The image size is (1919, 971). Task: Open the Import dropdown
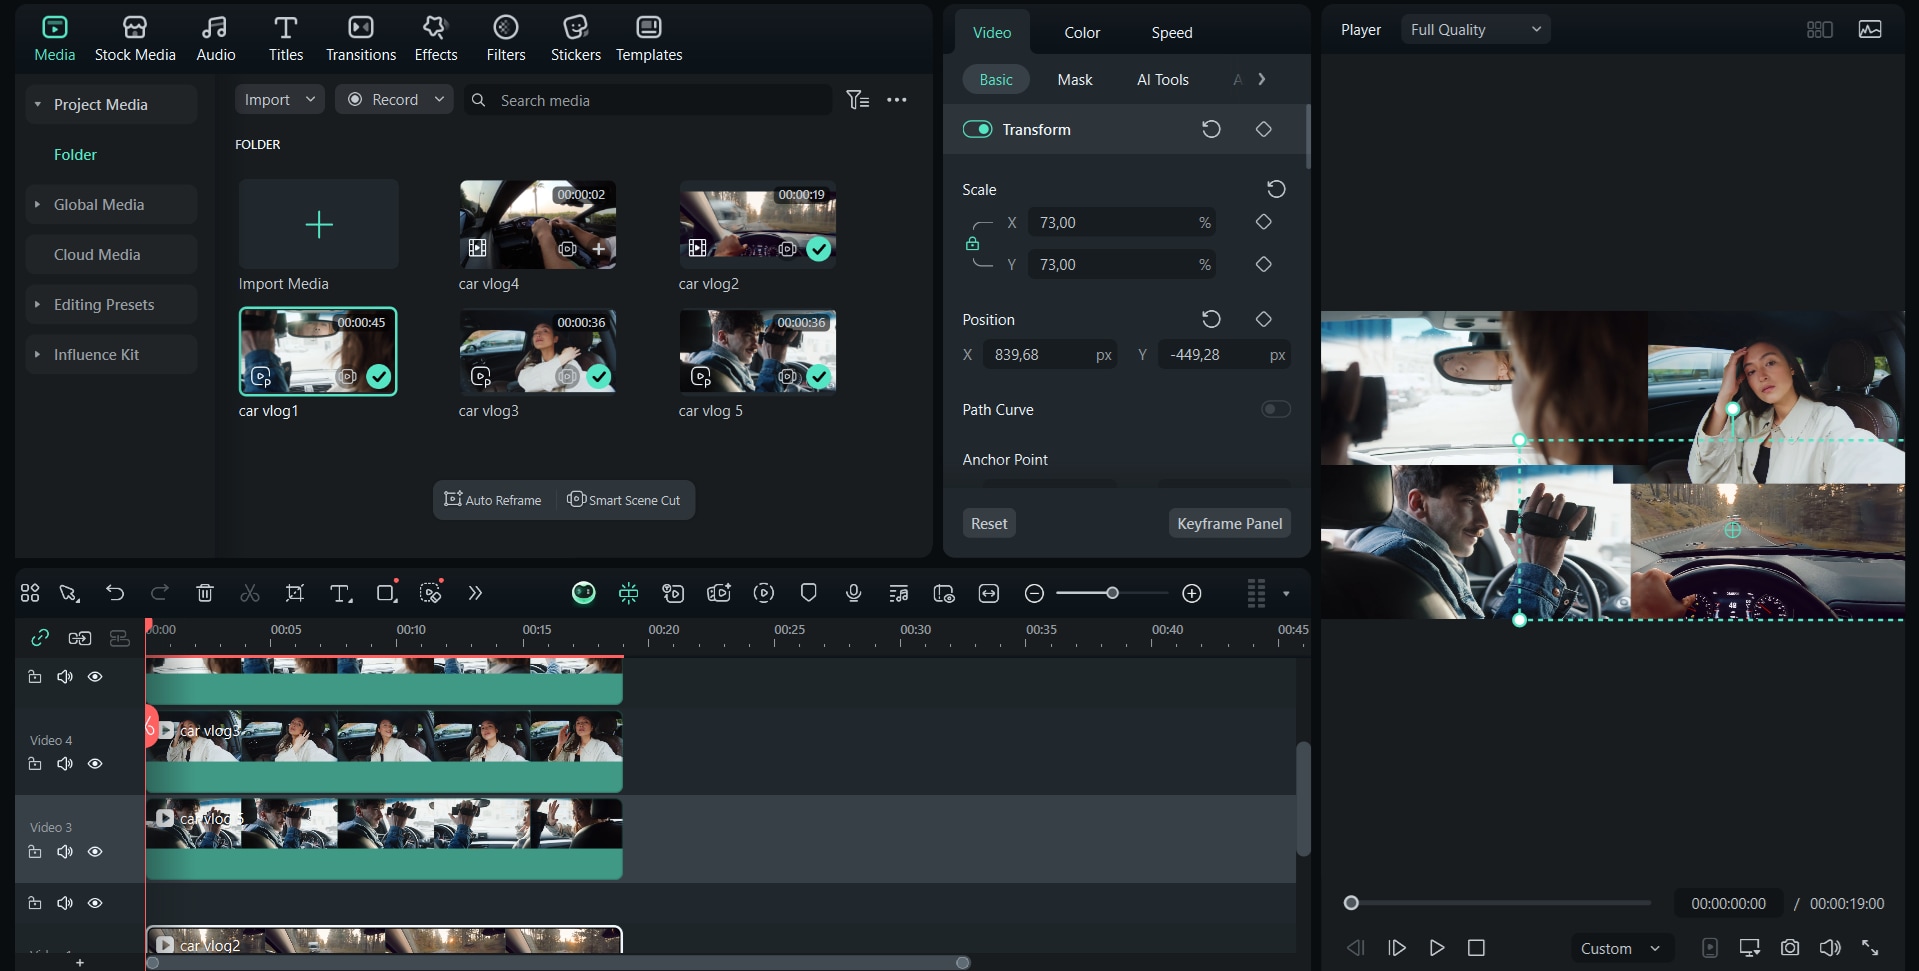pos(280,99)
